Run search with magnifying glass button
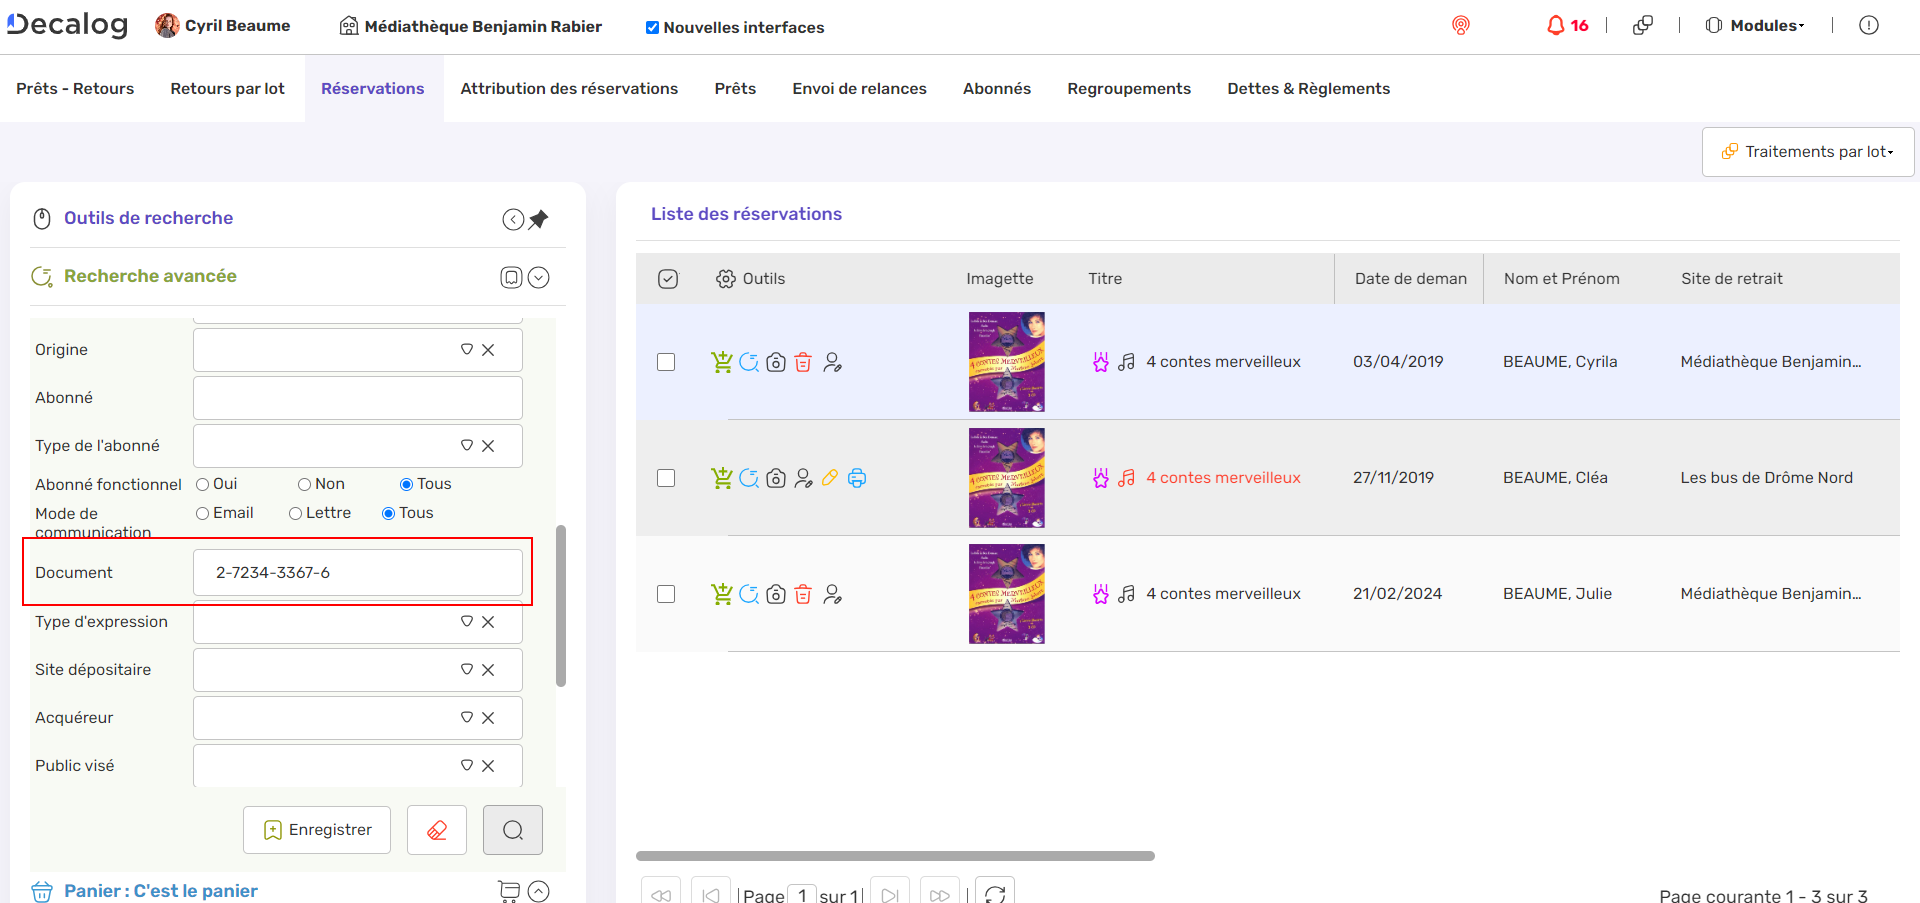Image resolution: width=1920 pixels, height=903 pixels. pos(513,830)
